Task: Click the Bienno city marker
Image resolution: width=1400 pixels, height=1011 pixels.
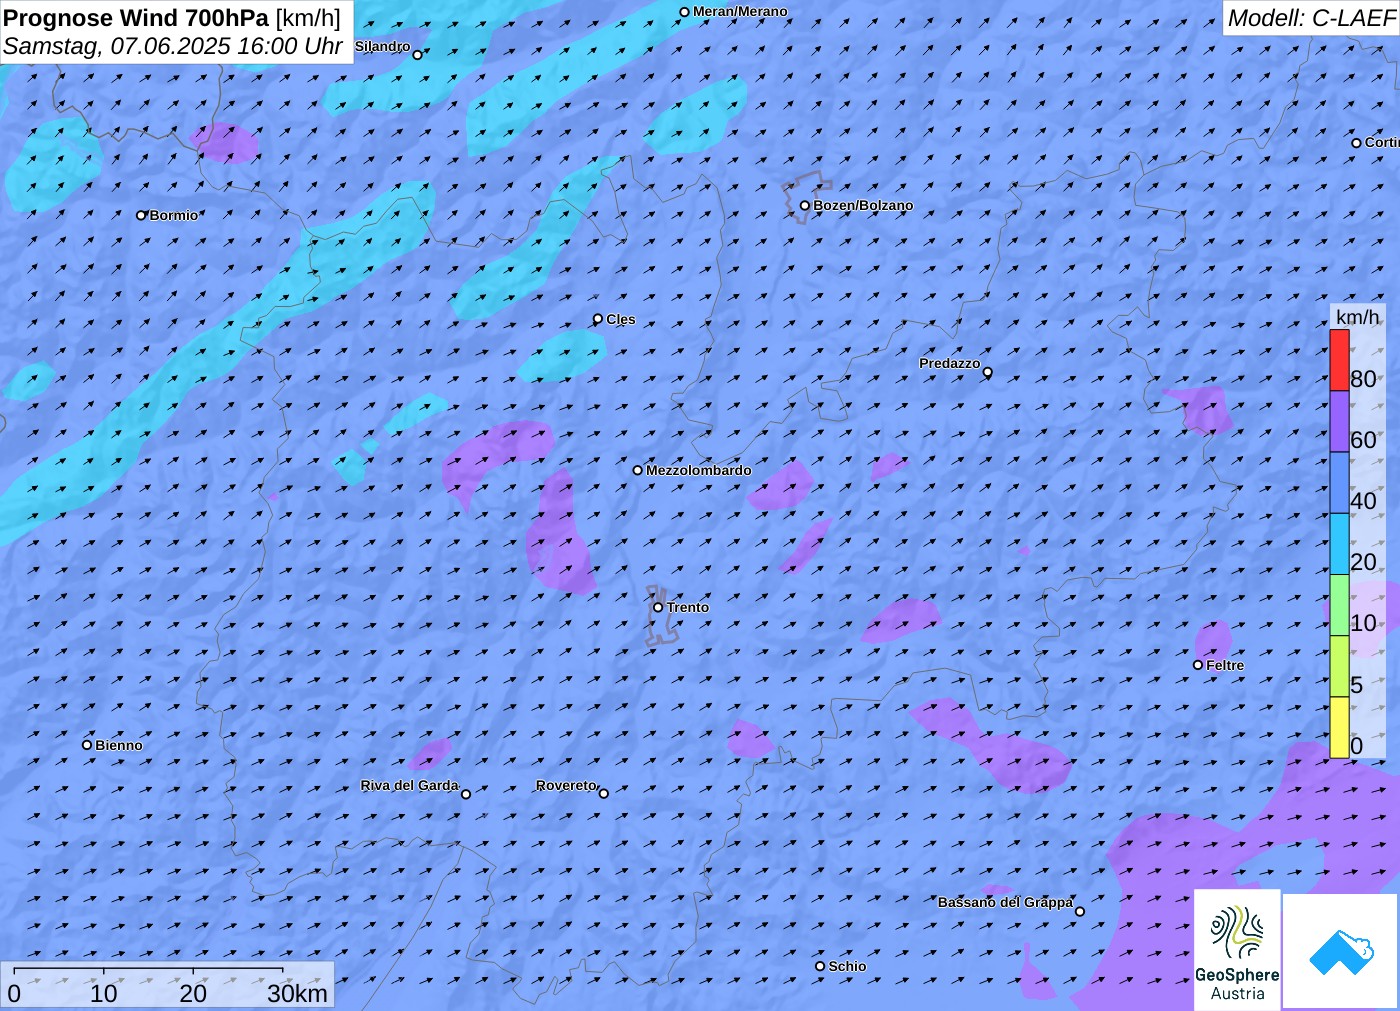Action: tap(87, 745)
